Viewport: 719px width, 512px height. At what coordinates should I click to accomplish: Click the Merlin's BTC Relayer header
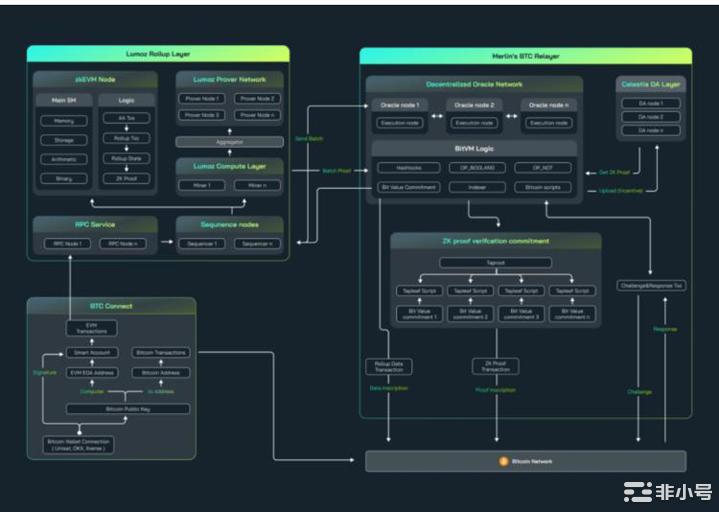pyautogui.click(x=526, y=54)
